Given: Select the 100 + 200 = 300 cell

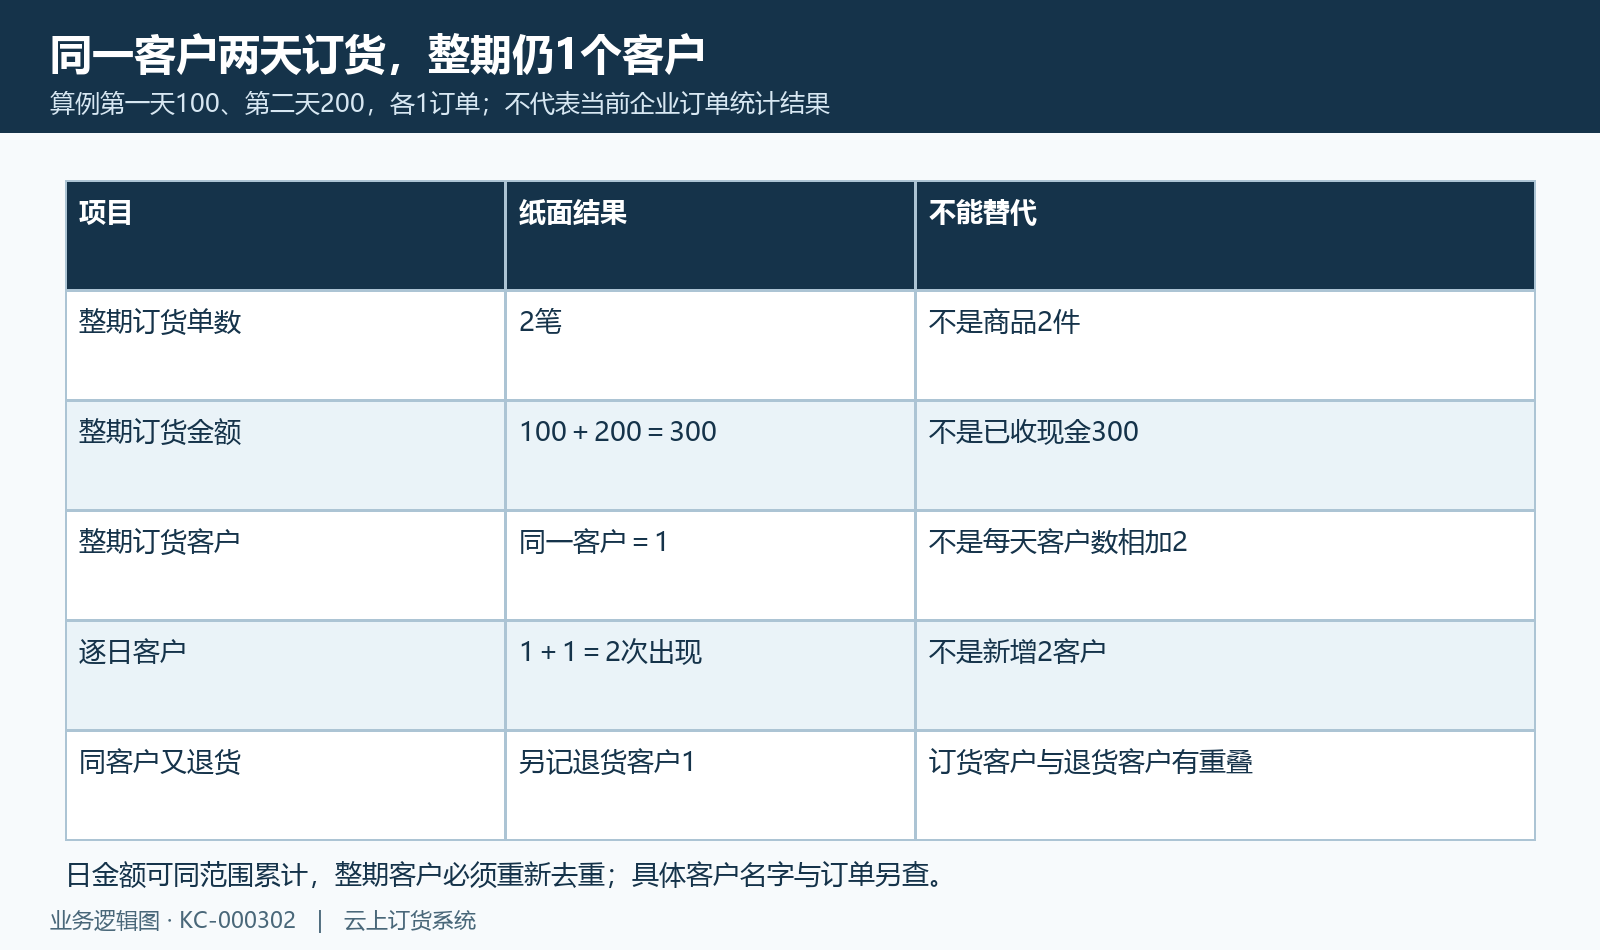Looking at the screenshot, I should (710, 456).
